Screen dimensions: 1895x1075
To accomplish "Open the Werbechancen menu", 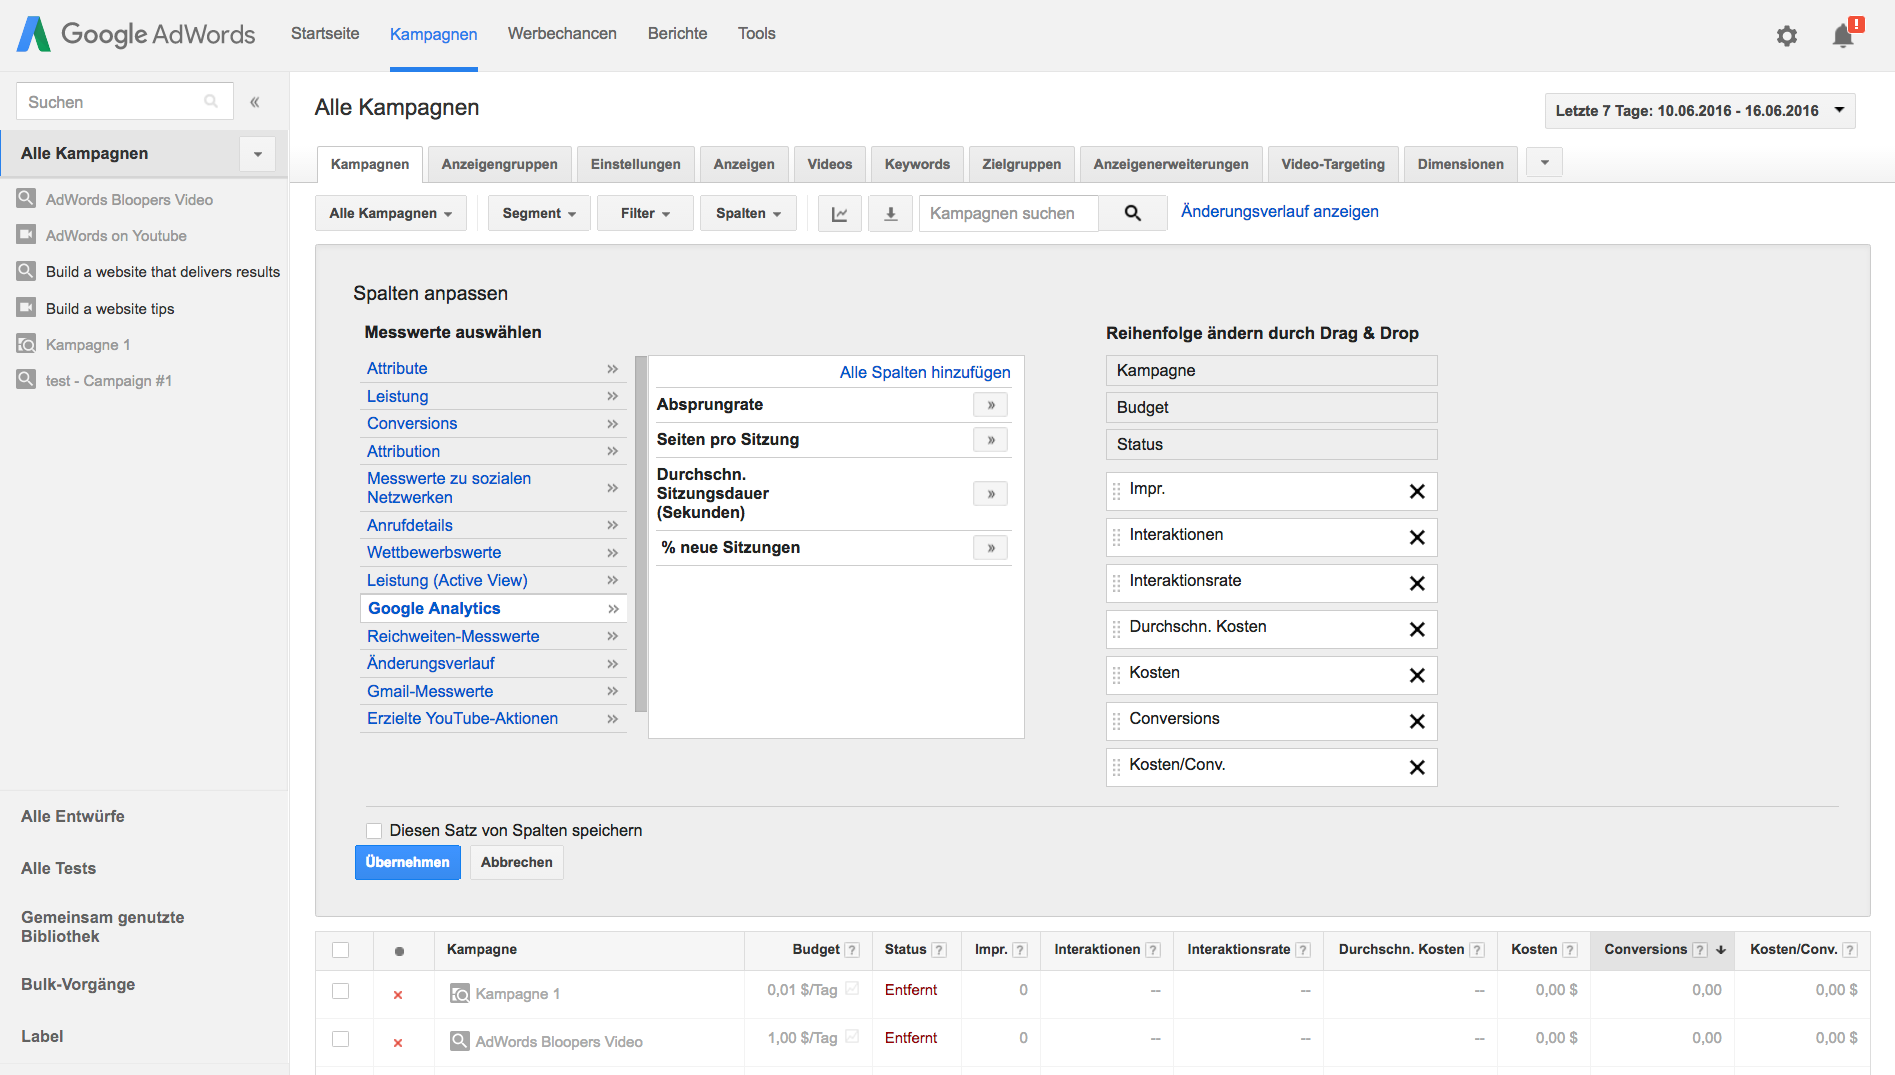I will (562, 34).
